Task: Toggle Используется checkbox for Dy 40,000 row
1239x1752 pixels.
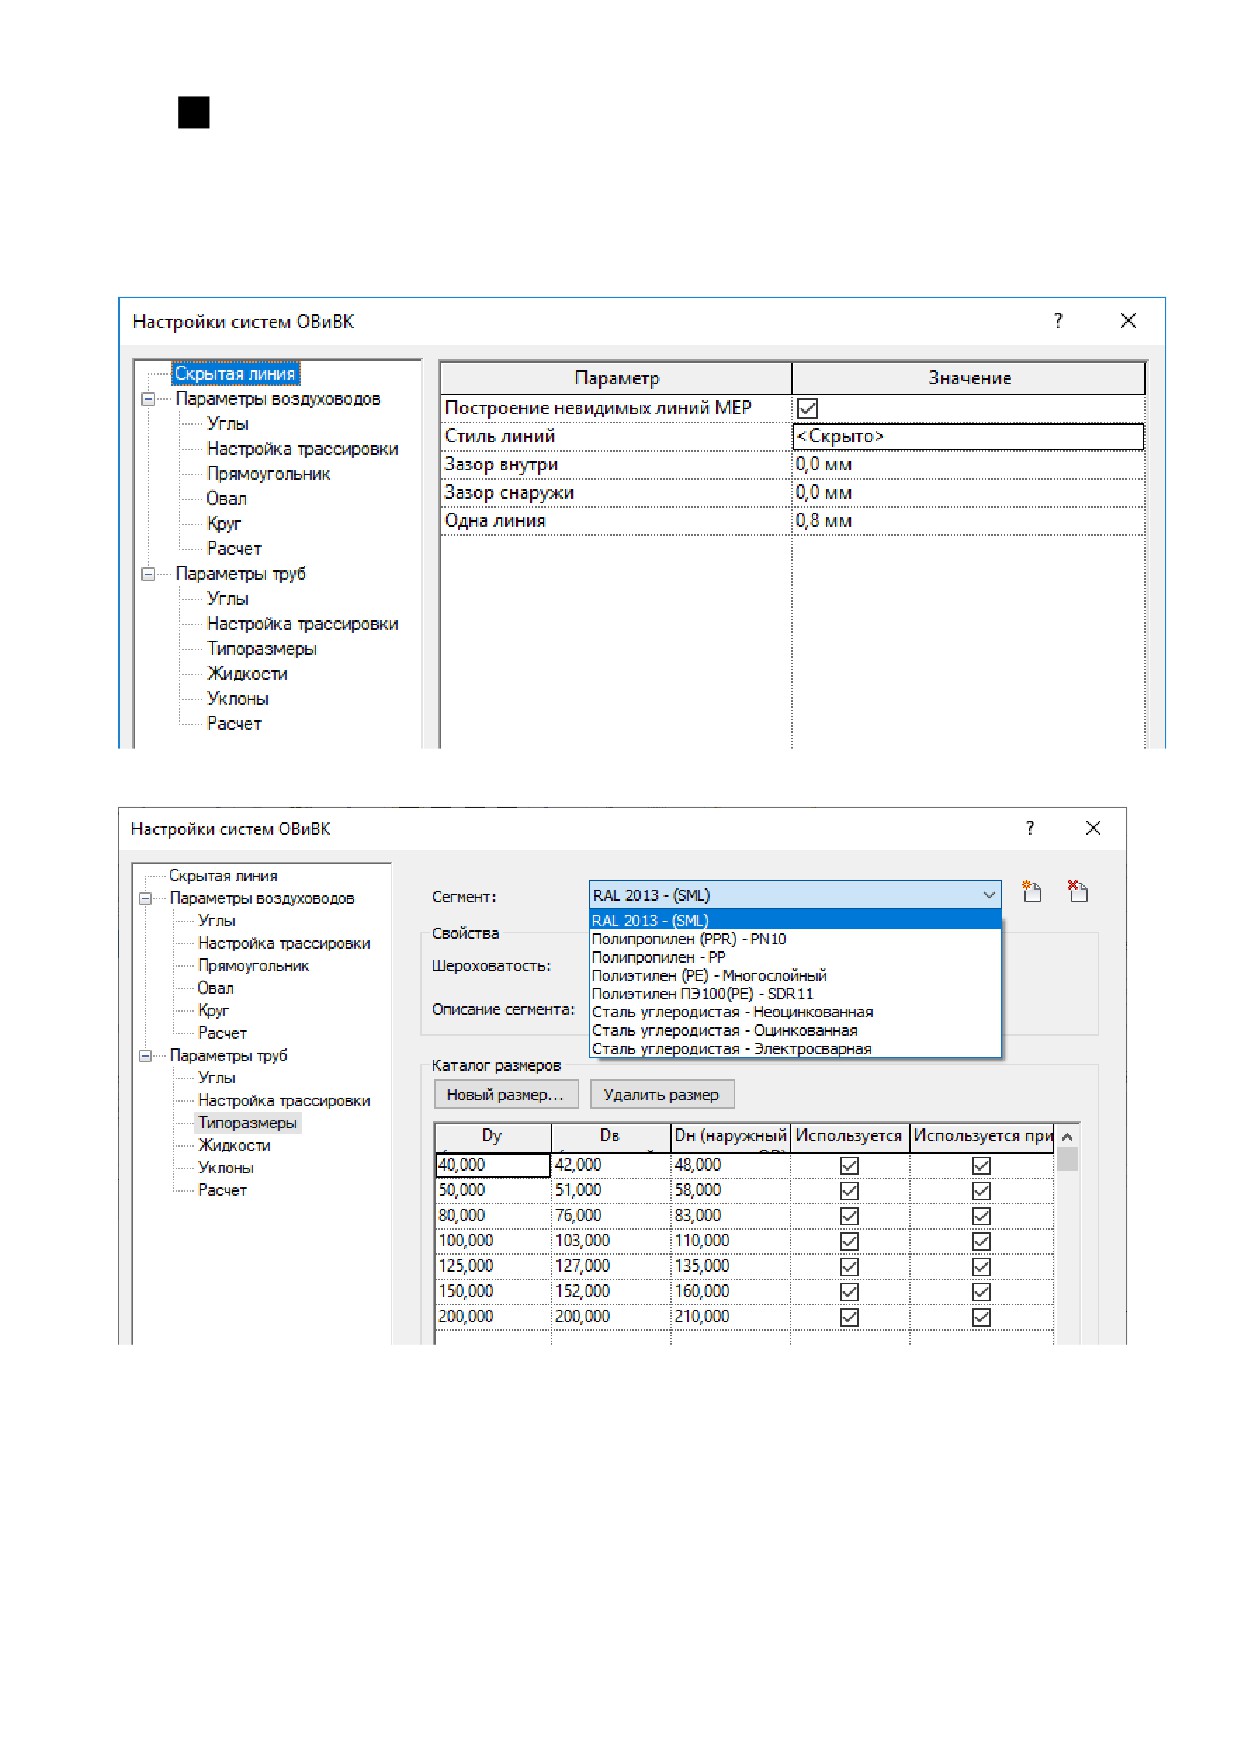Action: tap(849, 1165)
